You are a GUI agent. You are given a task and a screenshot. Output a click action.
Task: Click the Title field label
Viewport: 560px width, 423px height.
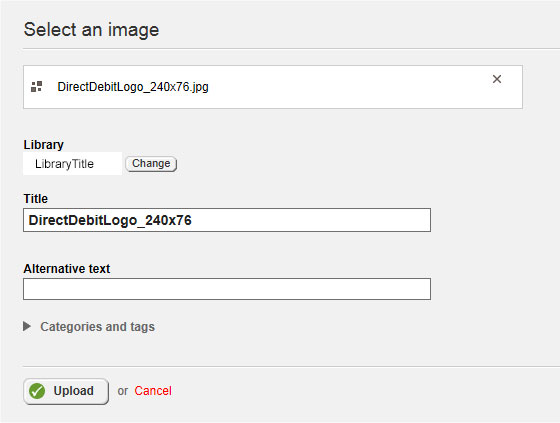(36, 199)
